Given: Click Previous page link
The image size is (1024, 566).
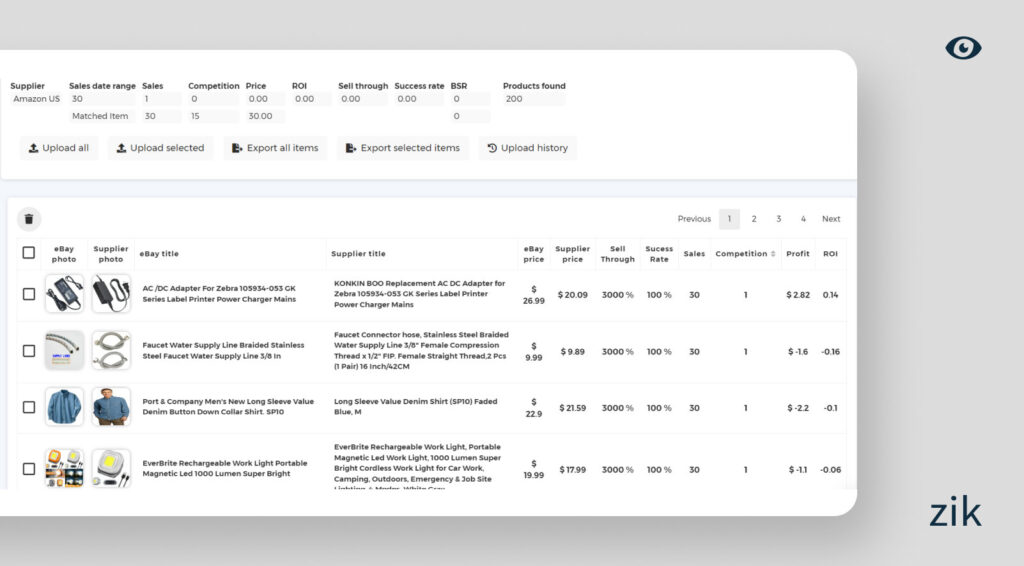Looking at the screenshot, I should [x=694, y=219].
